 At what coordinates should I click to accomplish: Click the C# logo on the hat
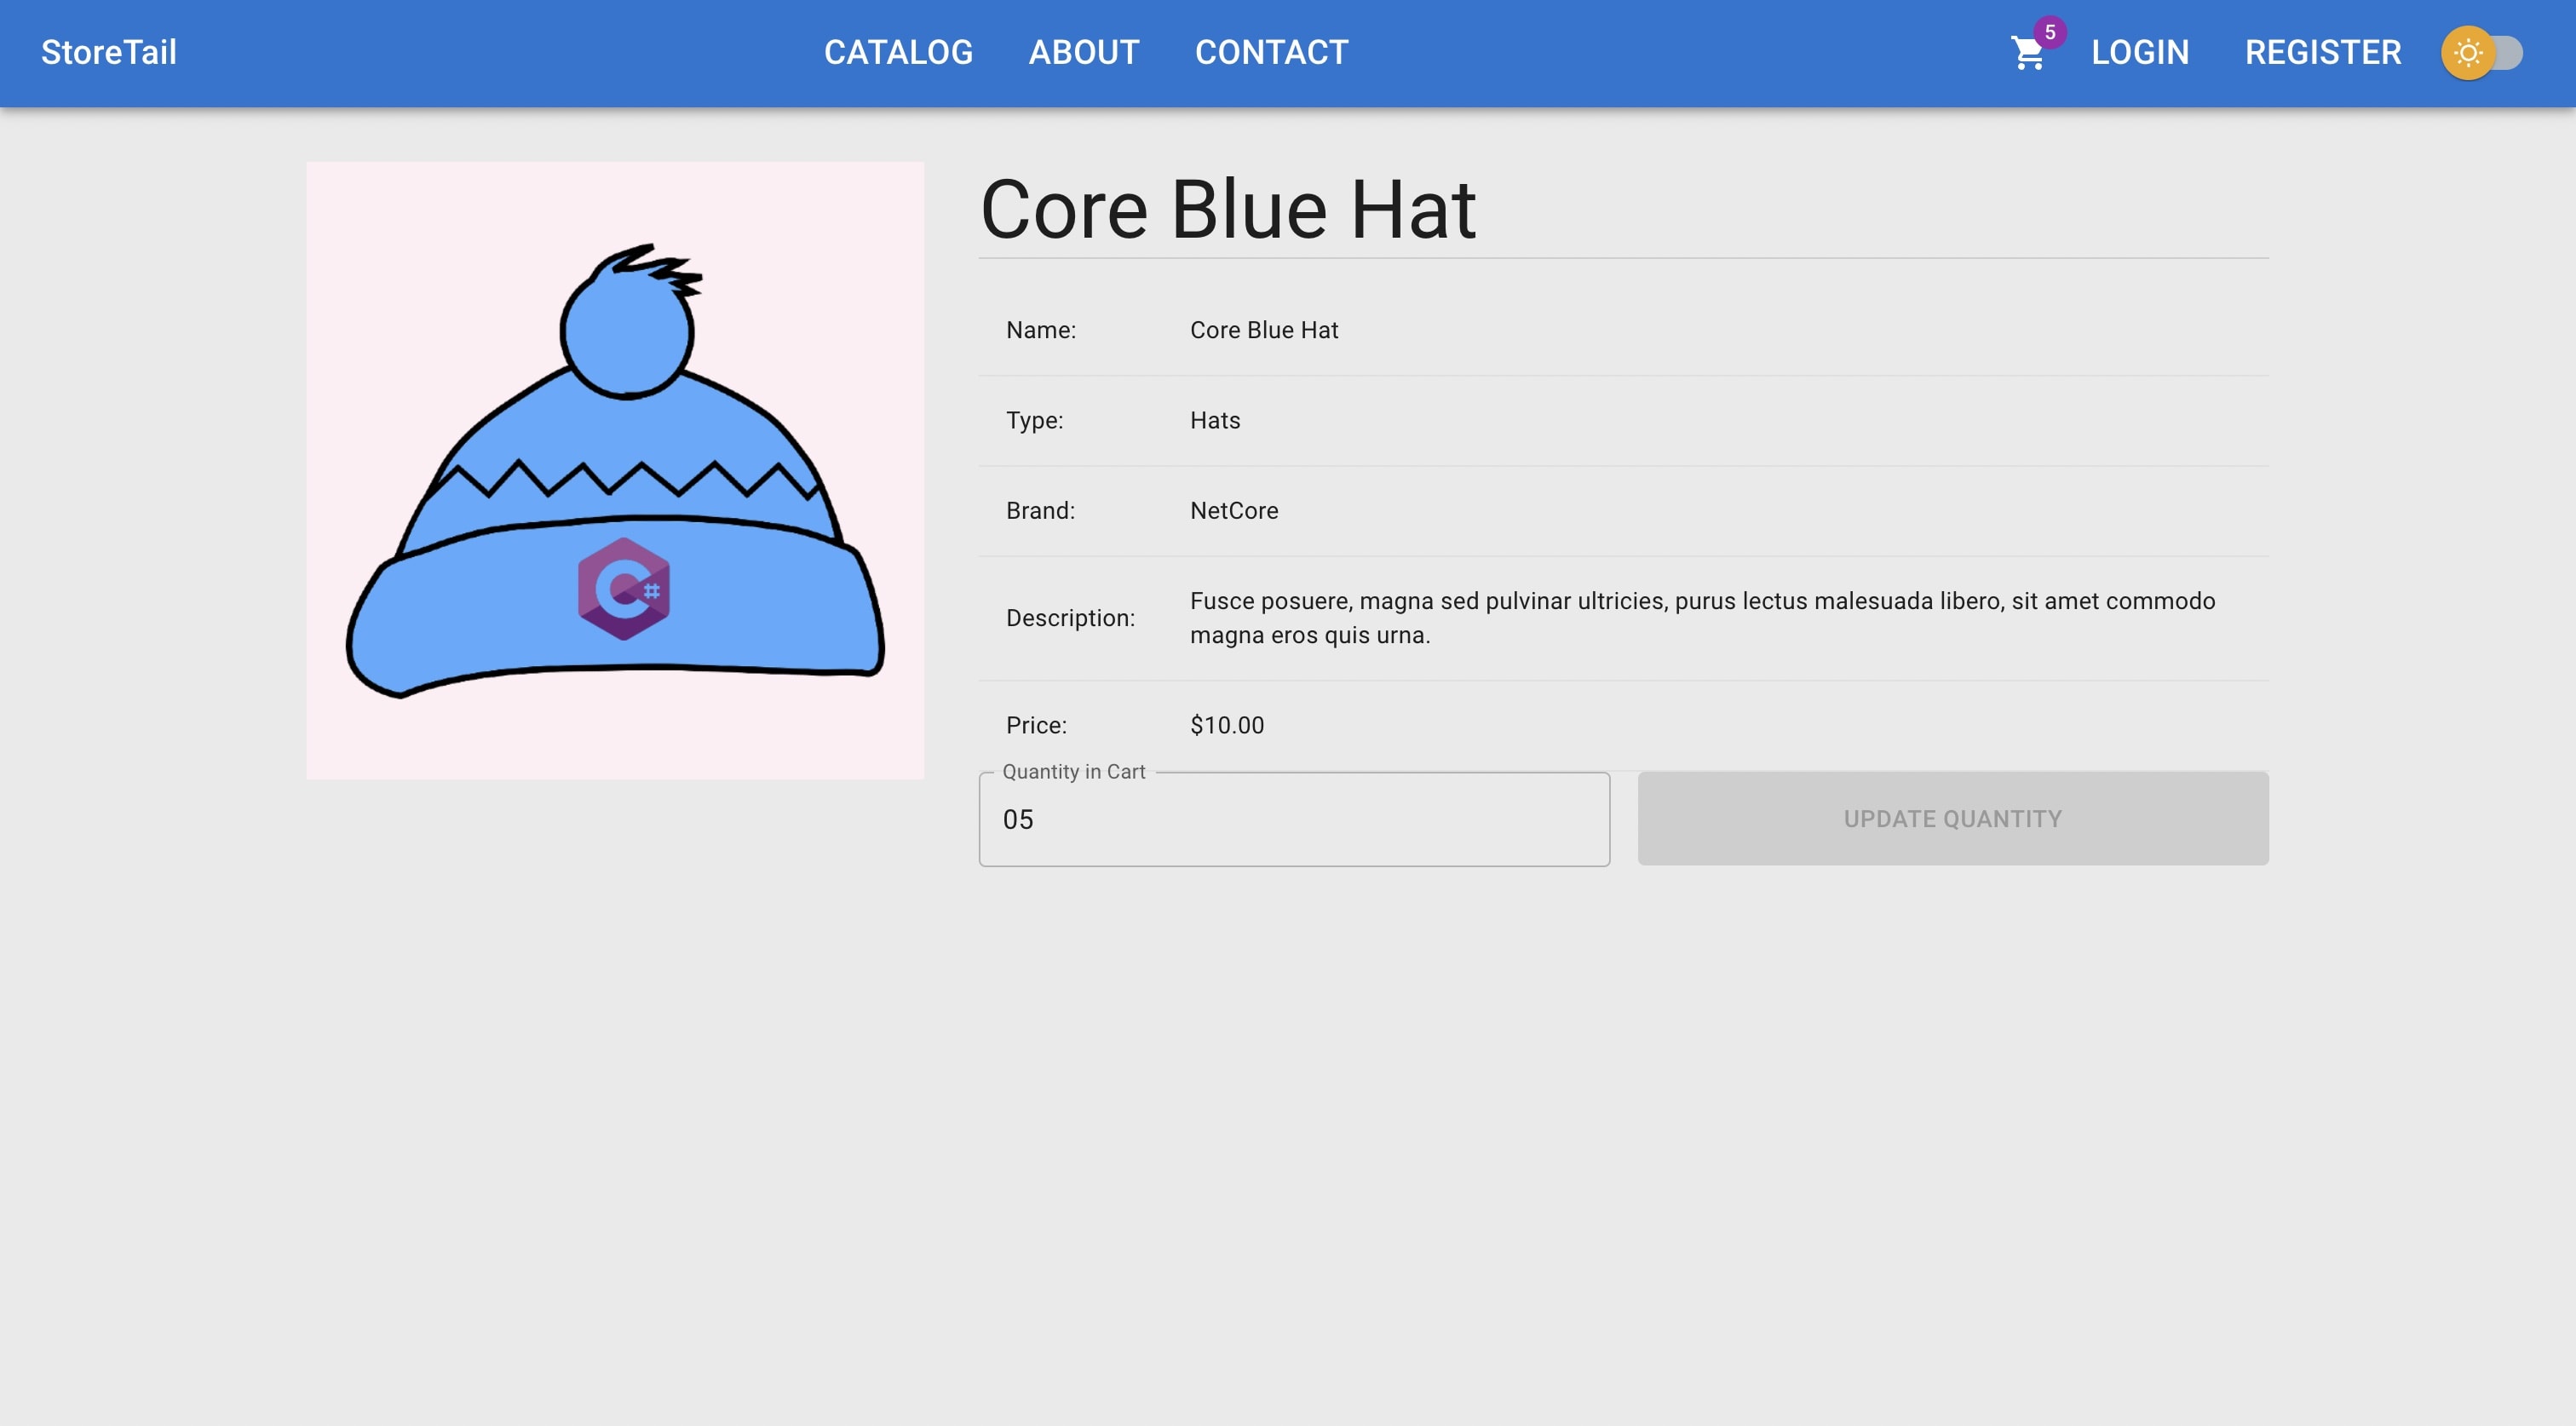[x=624, y=589]
